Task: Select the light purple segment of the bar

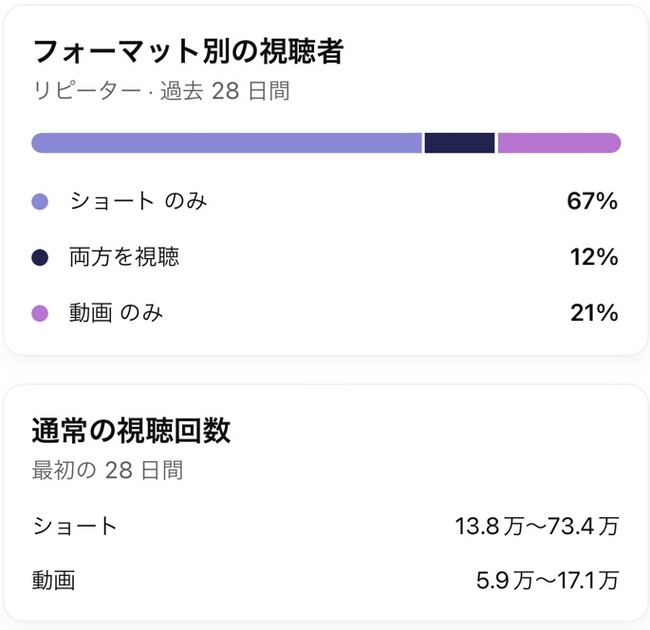Action: click(227, 143)
